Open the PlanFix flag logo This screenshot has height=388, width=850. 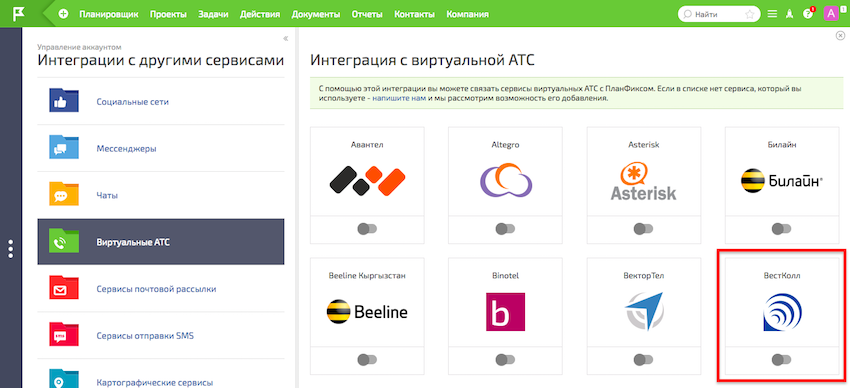[x=19, y=14]
